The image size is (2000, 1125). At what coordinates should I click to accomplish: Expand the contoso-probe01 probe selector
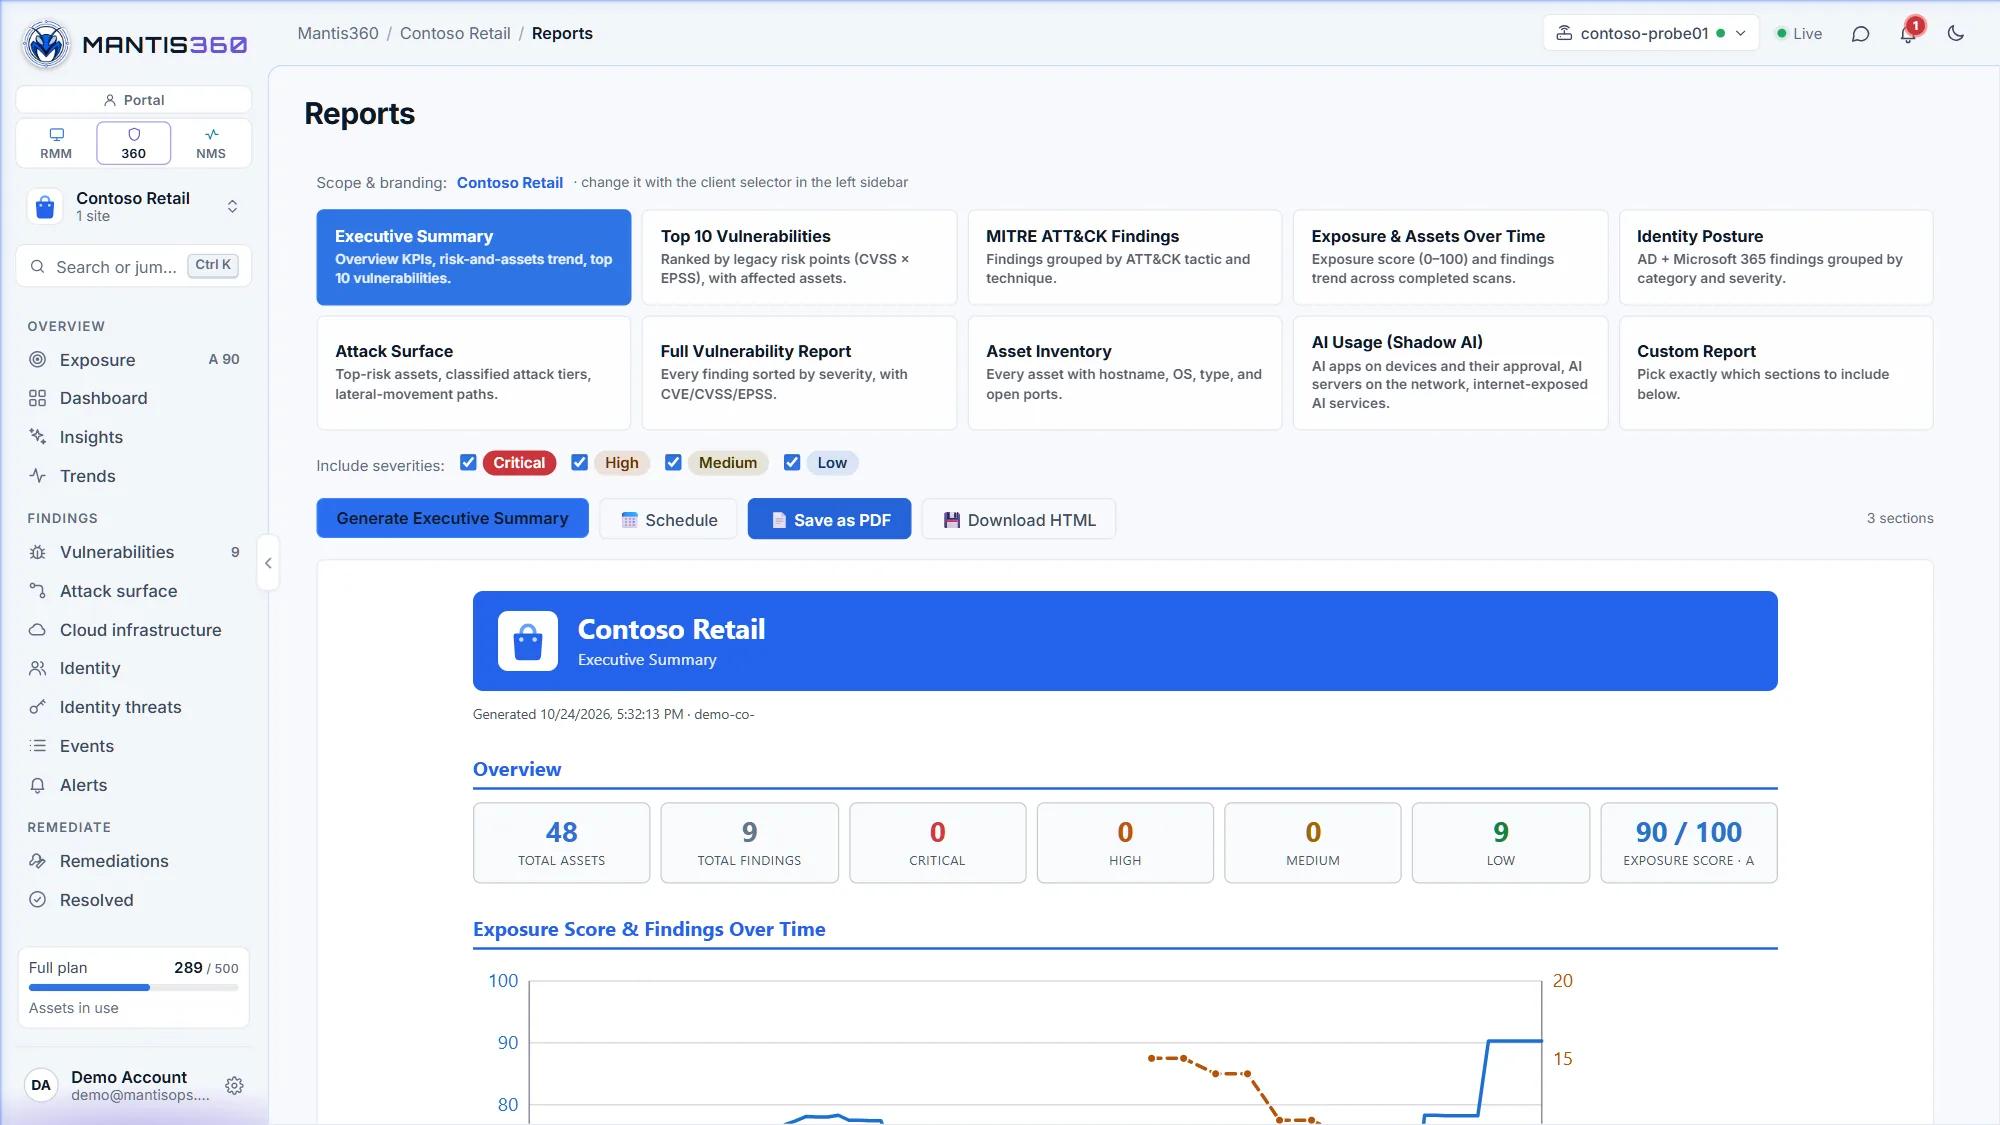click(x=1651, y=33)
